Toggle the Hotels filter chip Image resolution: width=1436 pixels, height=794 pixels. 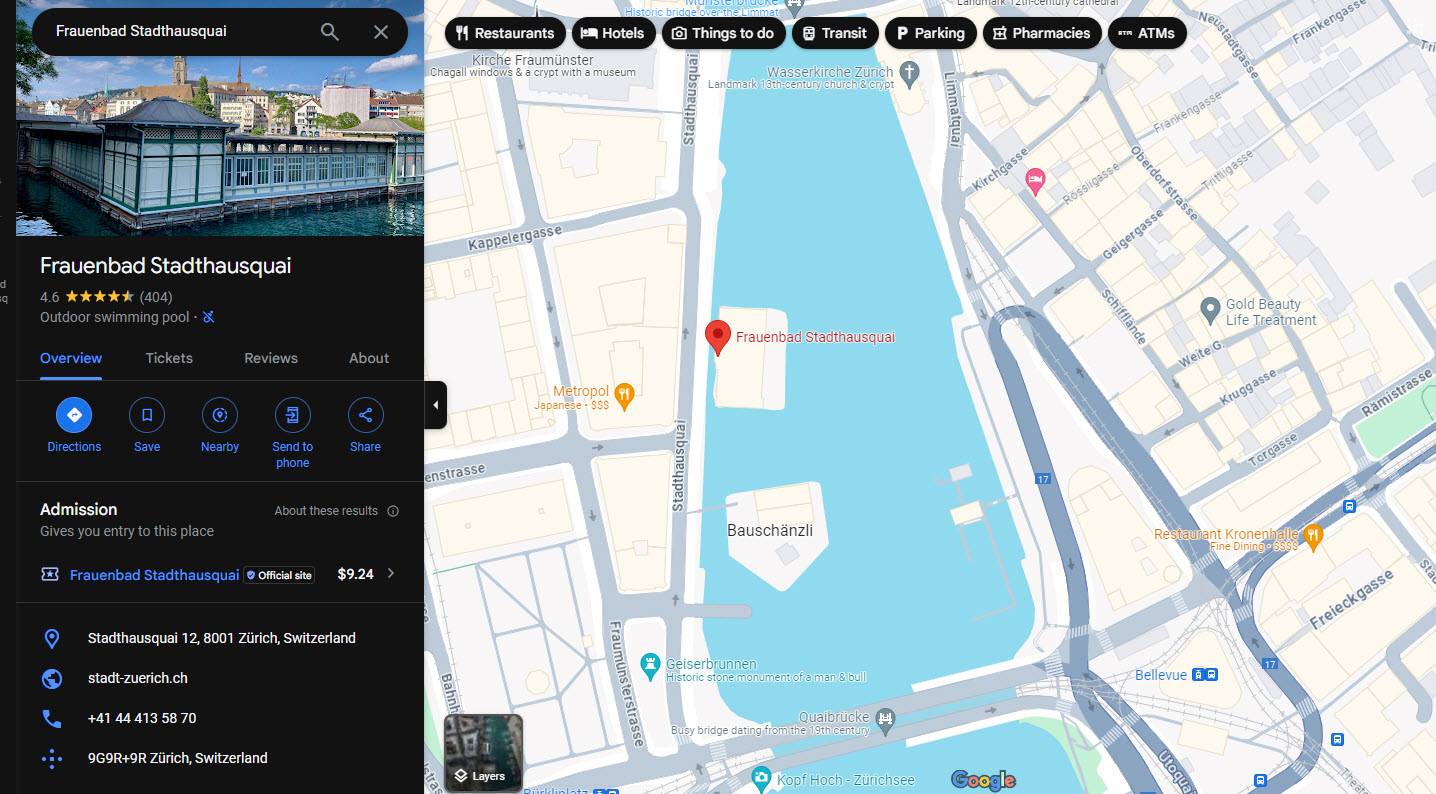[x=613, y=33]
